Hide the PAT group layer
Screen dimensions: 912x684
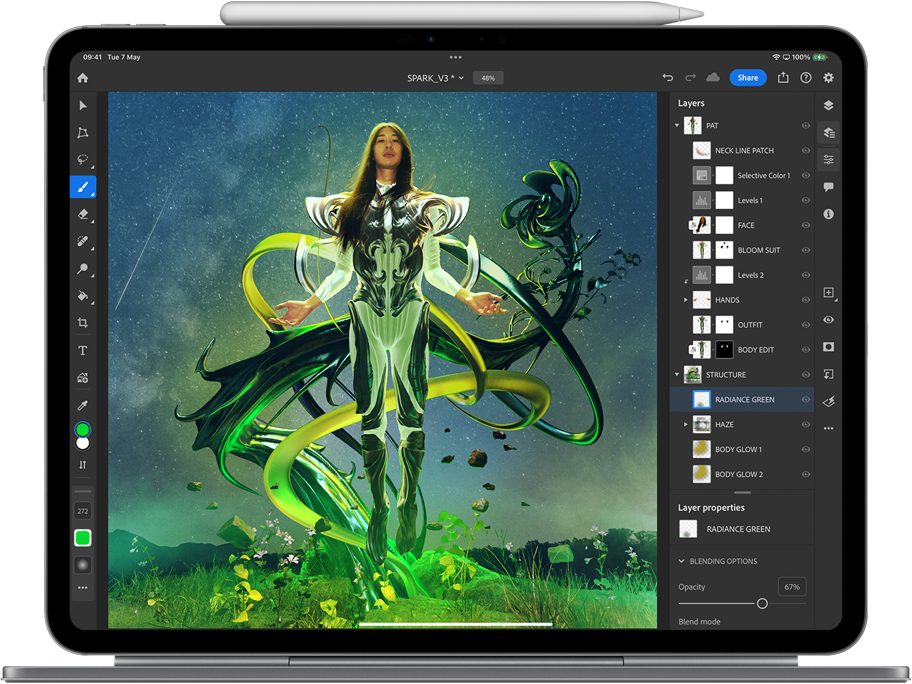coord(806,126)
